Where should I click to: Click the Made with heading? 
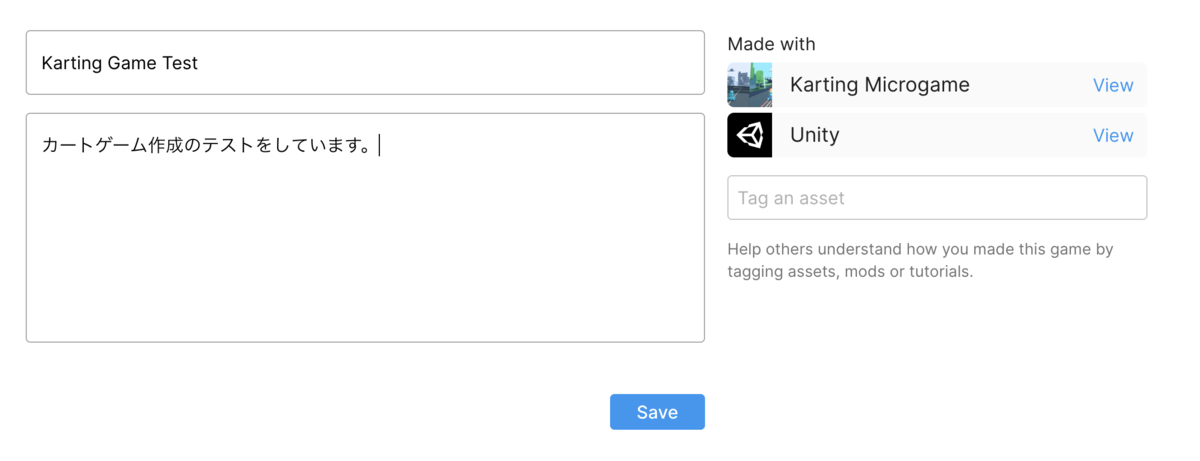(771, 44)
